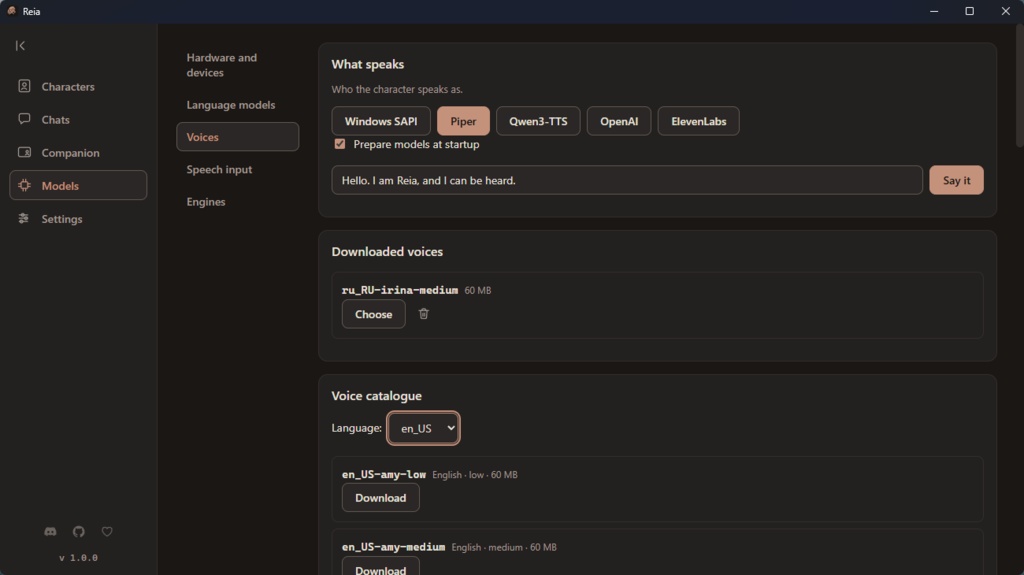Click the Downloaded voices heading
The width and height of the screenshot is (1024, 575).
click(x=387, y=252)
